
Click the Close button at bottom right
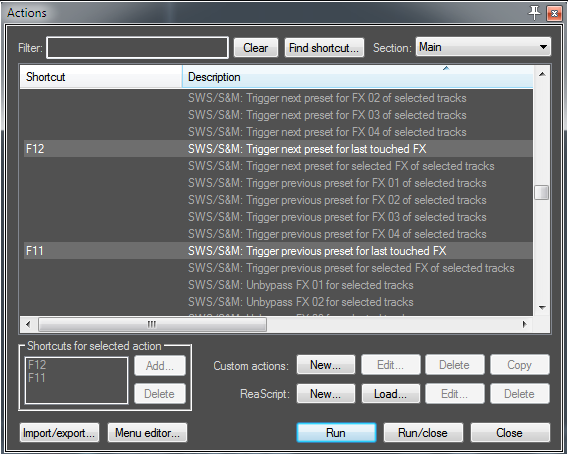coord(510,433)
